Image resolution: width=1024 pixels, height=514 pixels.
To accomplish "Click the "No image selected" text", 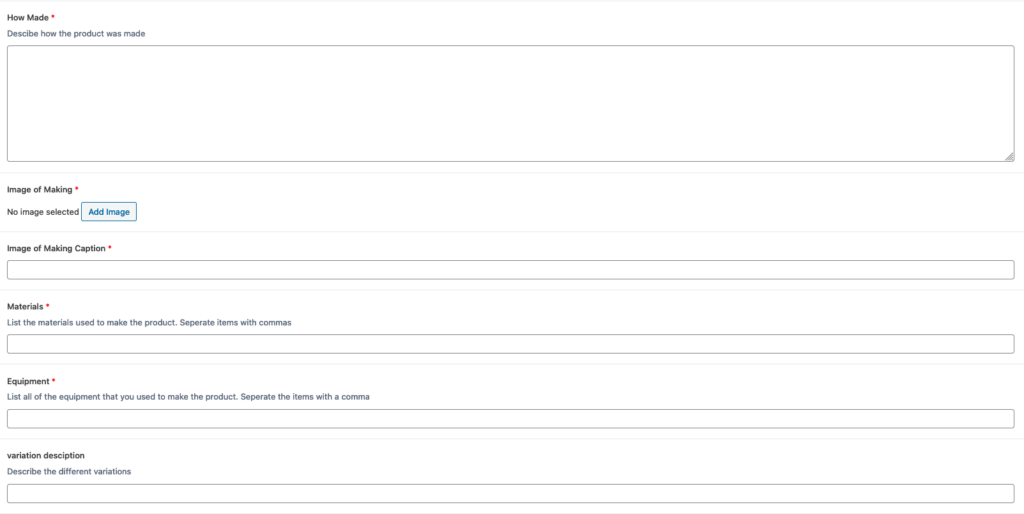I will tap(43, 212).
